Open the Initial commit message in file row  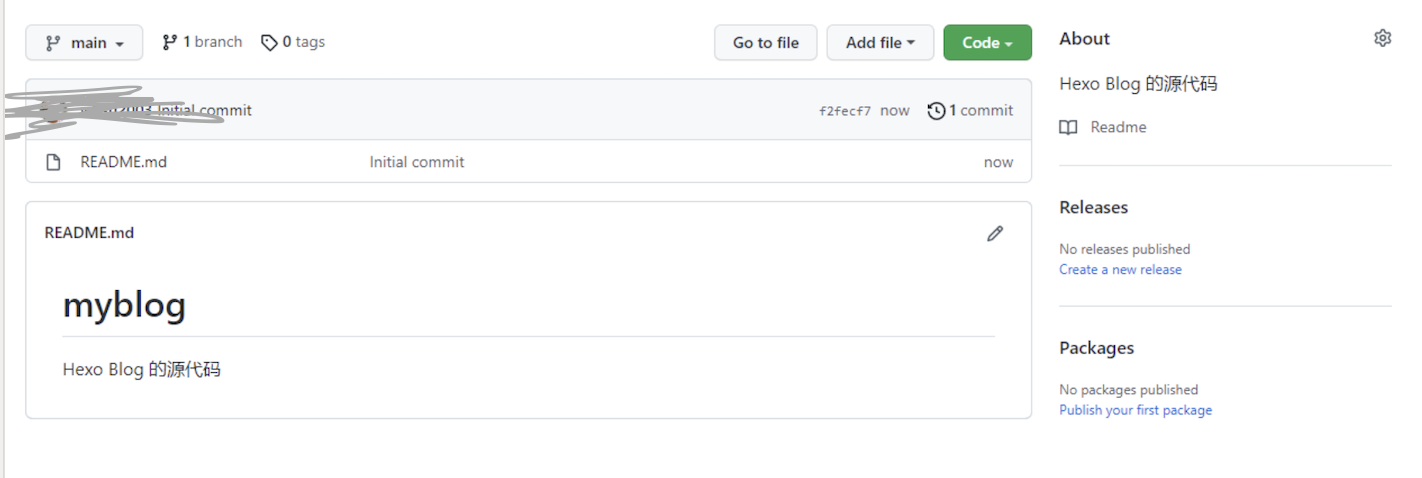pyautogui.click(x=416, y=162)
